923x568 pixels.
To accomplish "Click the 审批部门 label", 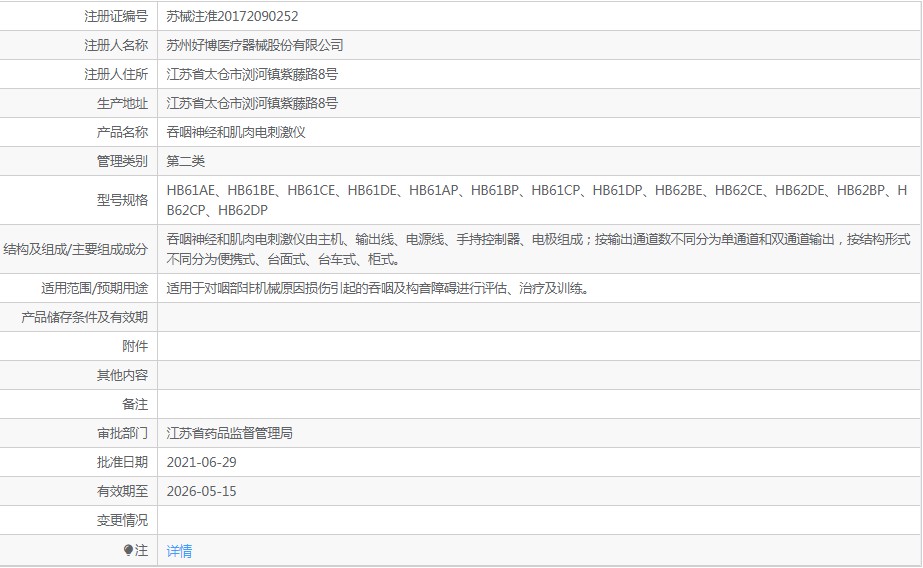I will [122, 433].
